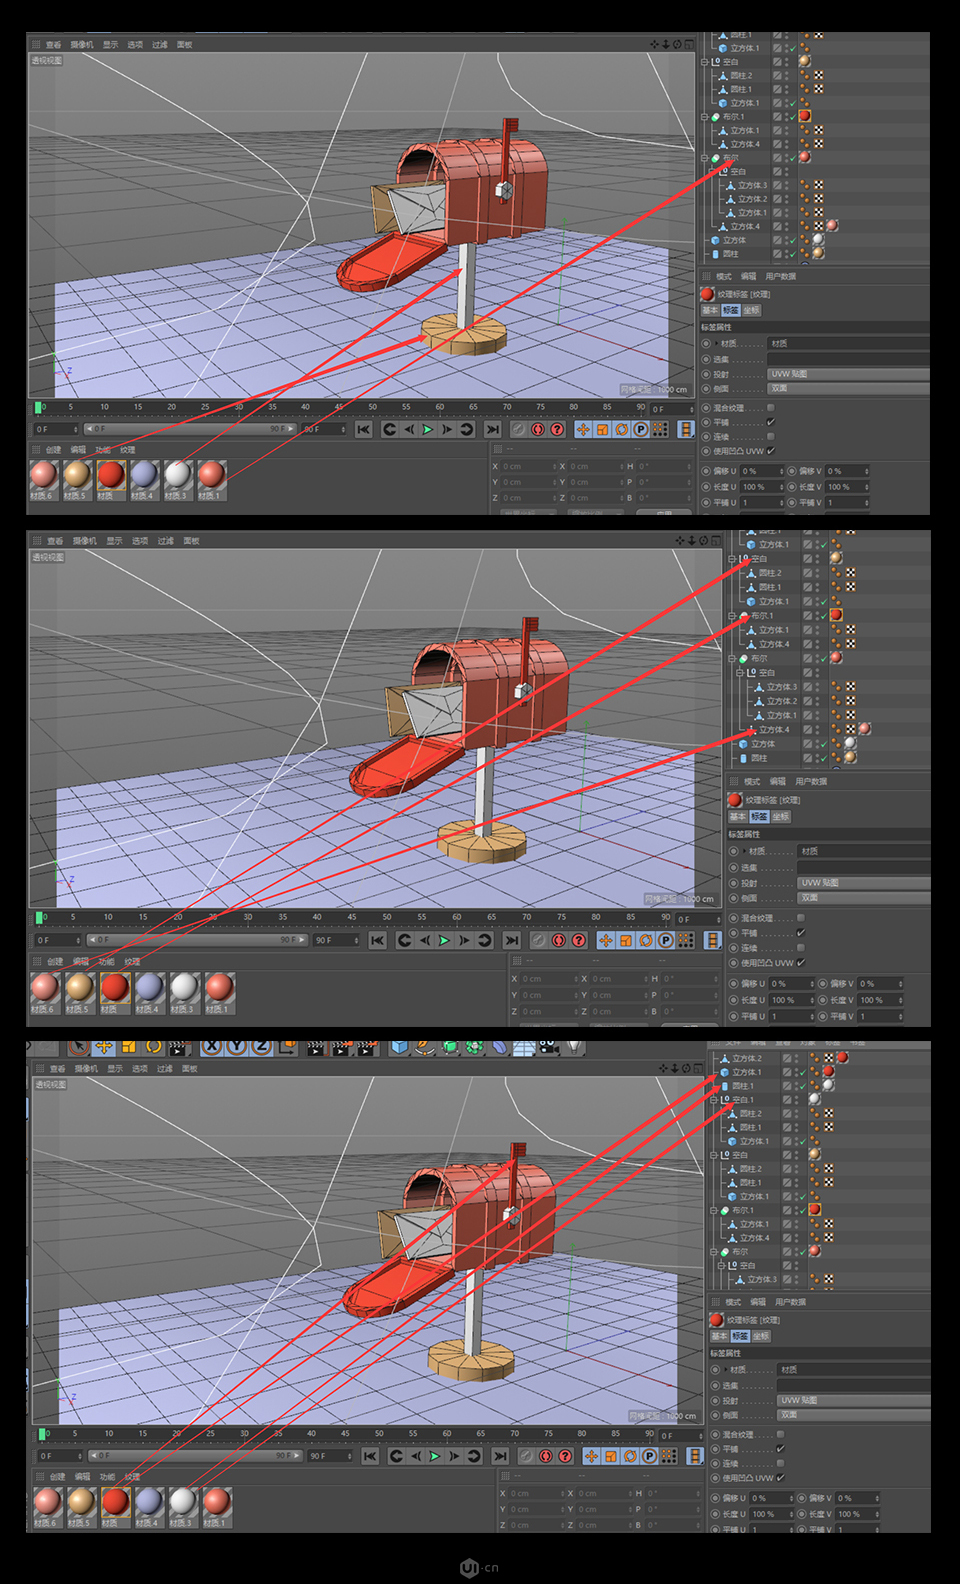960x1584 pixels.
Task: Play forward in the middle screenshot's timeline
Action: (443, 940)
